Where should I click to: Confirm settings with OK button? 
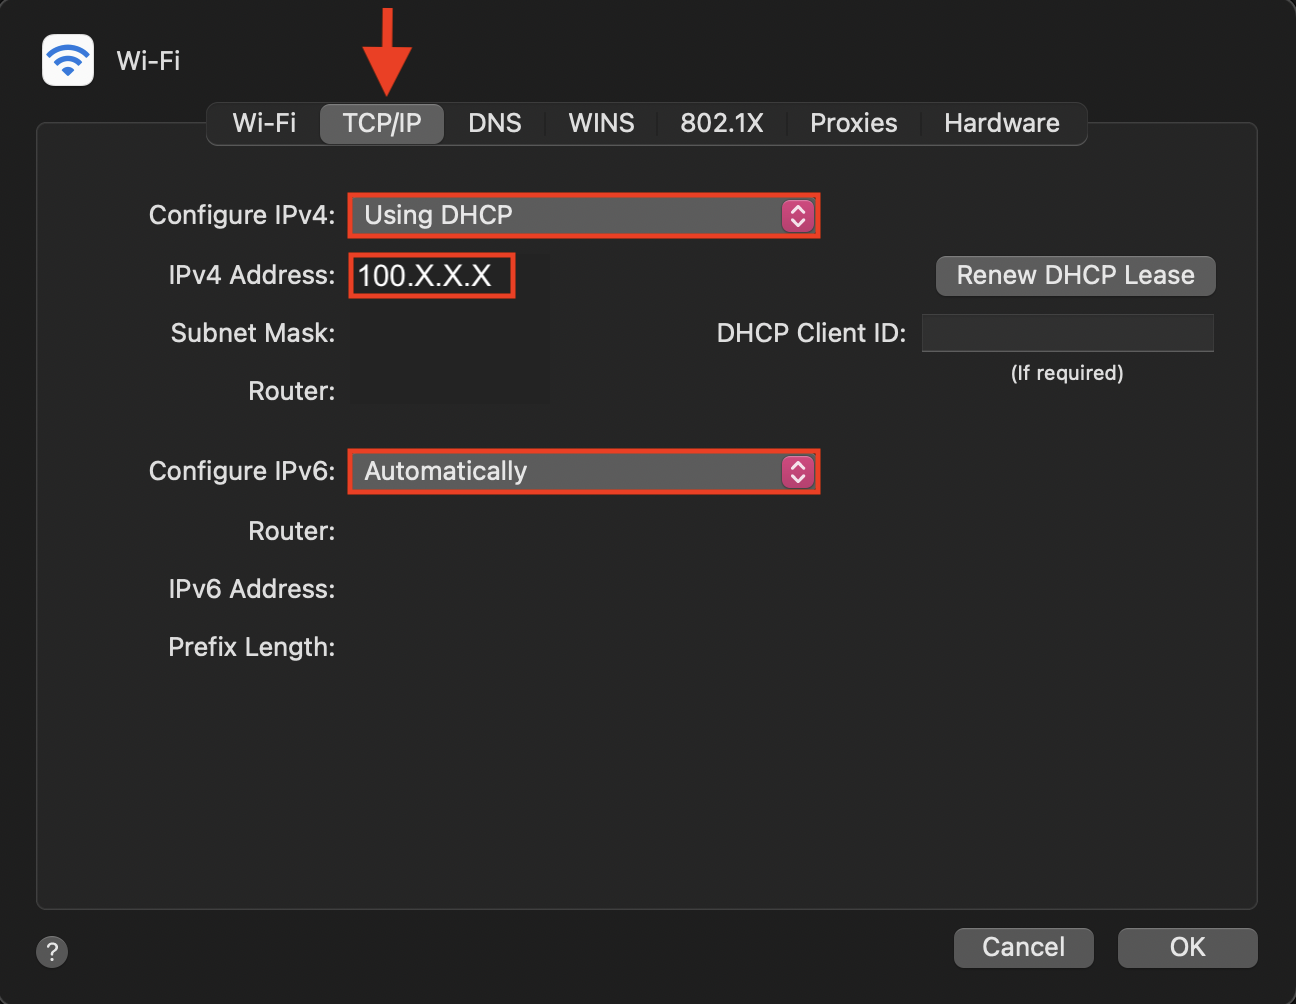tap(1187, 947)
